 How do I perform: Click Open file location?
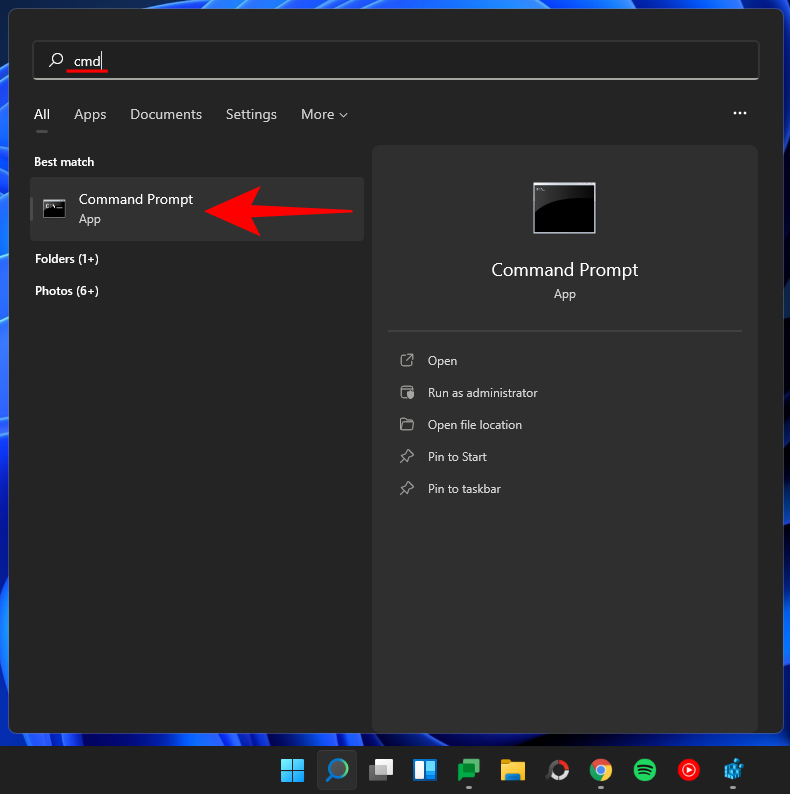click(x=474, y=425)
